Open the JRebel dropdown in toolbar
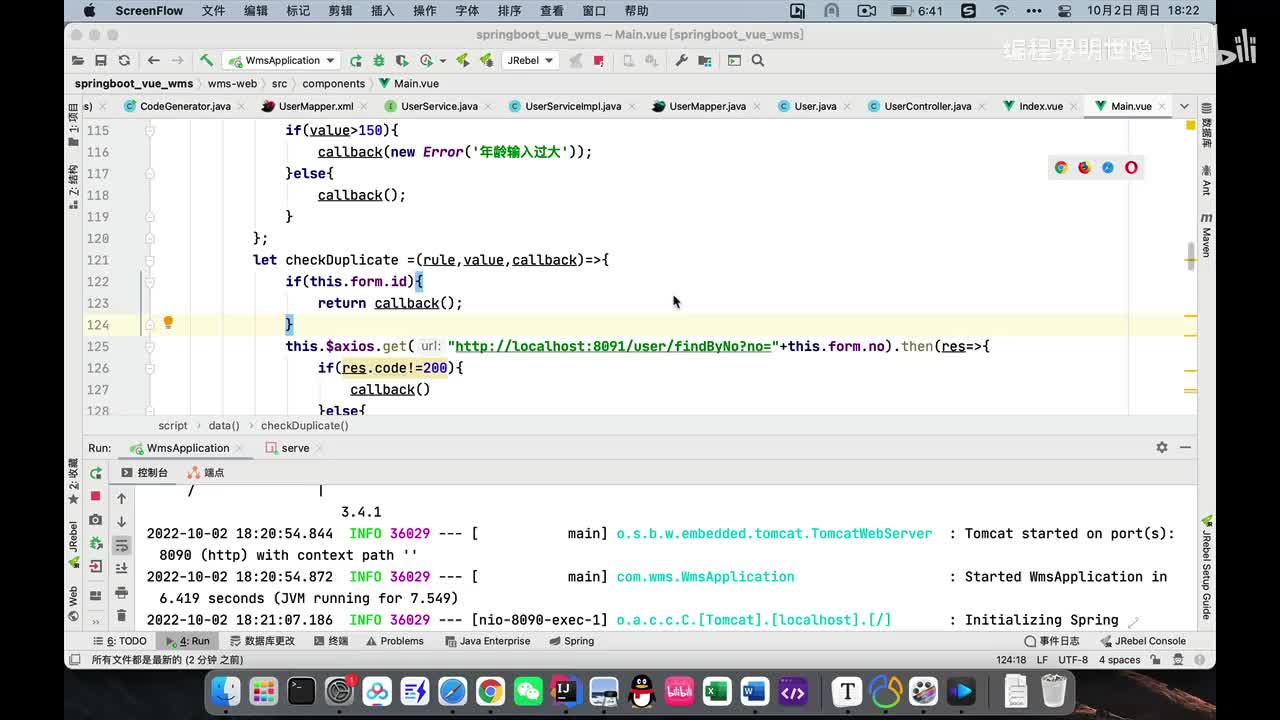The height and width of the screenshot is (720, 1280). pyautogui.click(x=530, y=61)
